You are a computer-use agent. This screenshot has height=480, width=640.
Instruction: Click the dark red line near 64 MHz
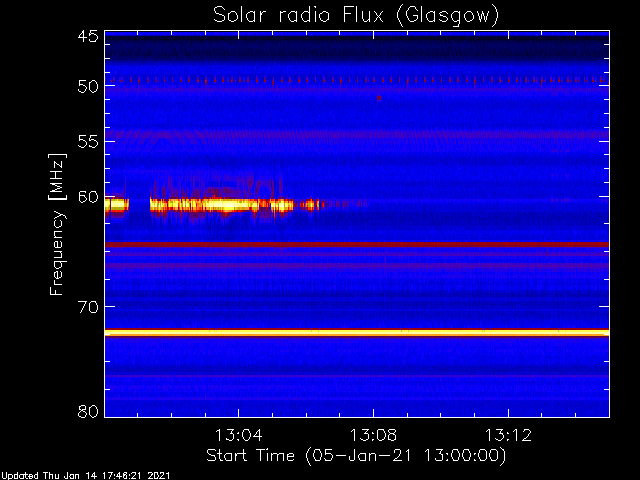(357, 244)
